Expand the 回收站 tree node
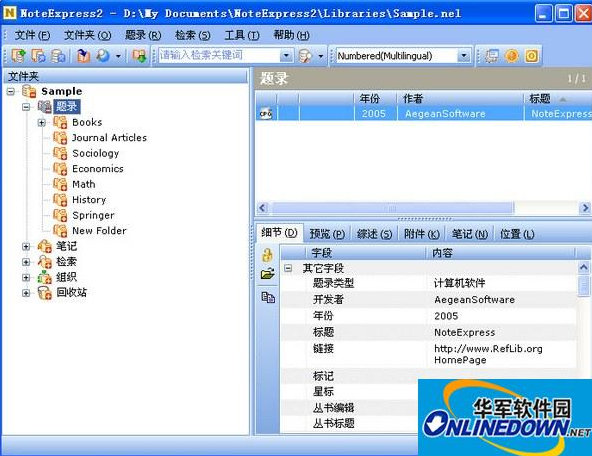Viewport: 592px width, 456px height. point(26,293)
